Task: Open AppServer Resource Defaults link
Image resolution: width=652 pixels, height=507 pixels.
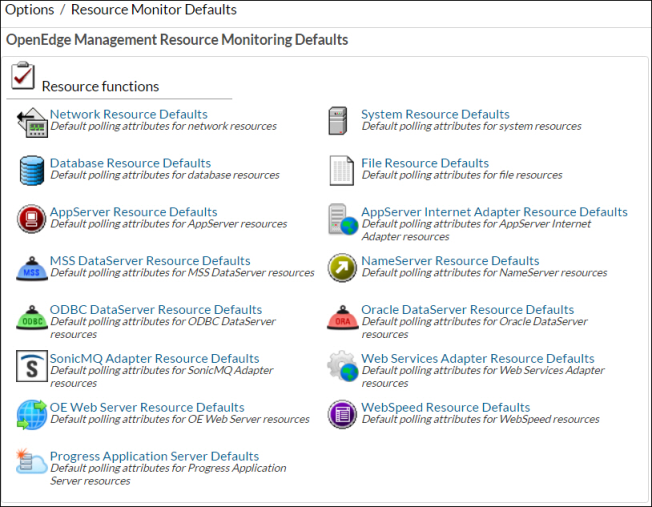Action: click(133, 212)
